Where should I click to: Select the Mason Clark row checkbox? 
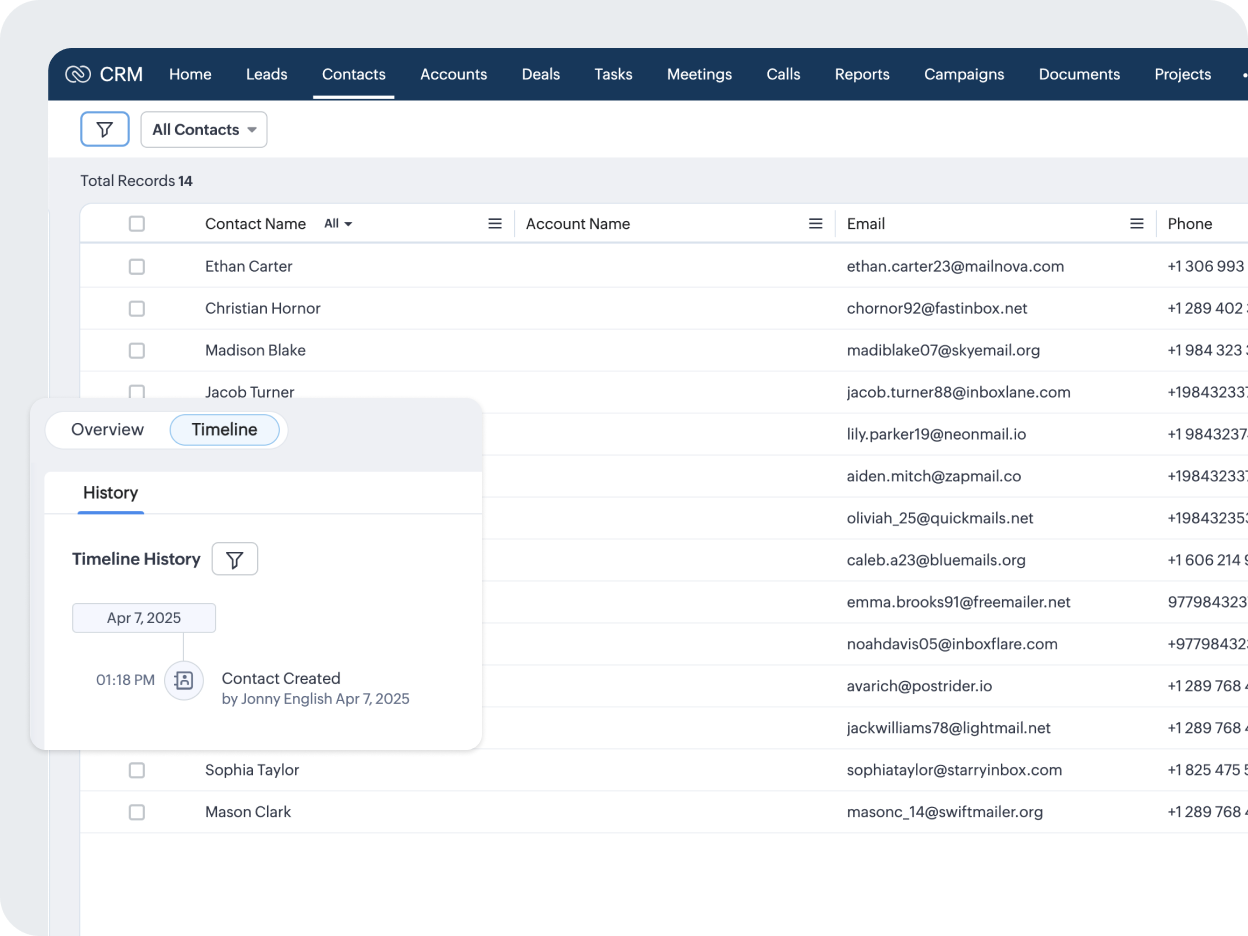[137, 812]
